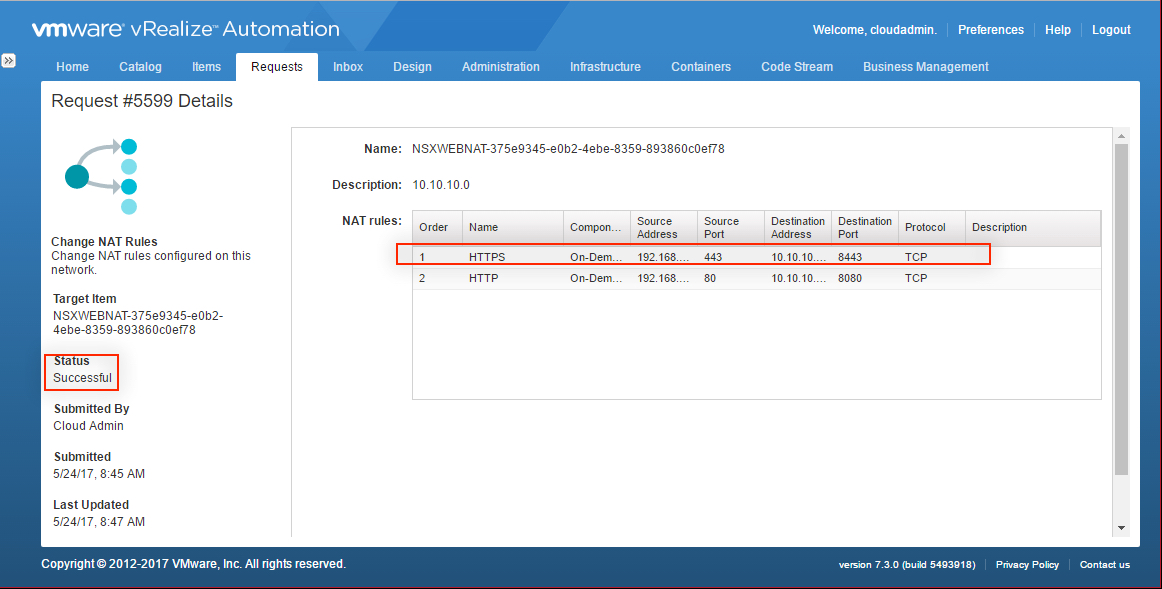Select the Business Management tab
The image size is (1162, 589).
click(925, 67)
